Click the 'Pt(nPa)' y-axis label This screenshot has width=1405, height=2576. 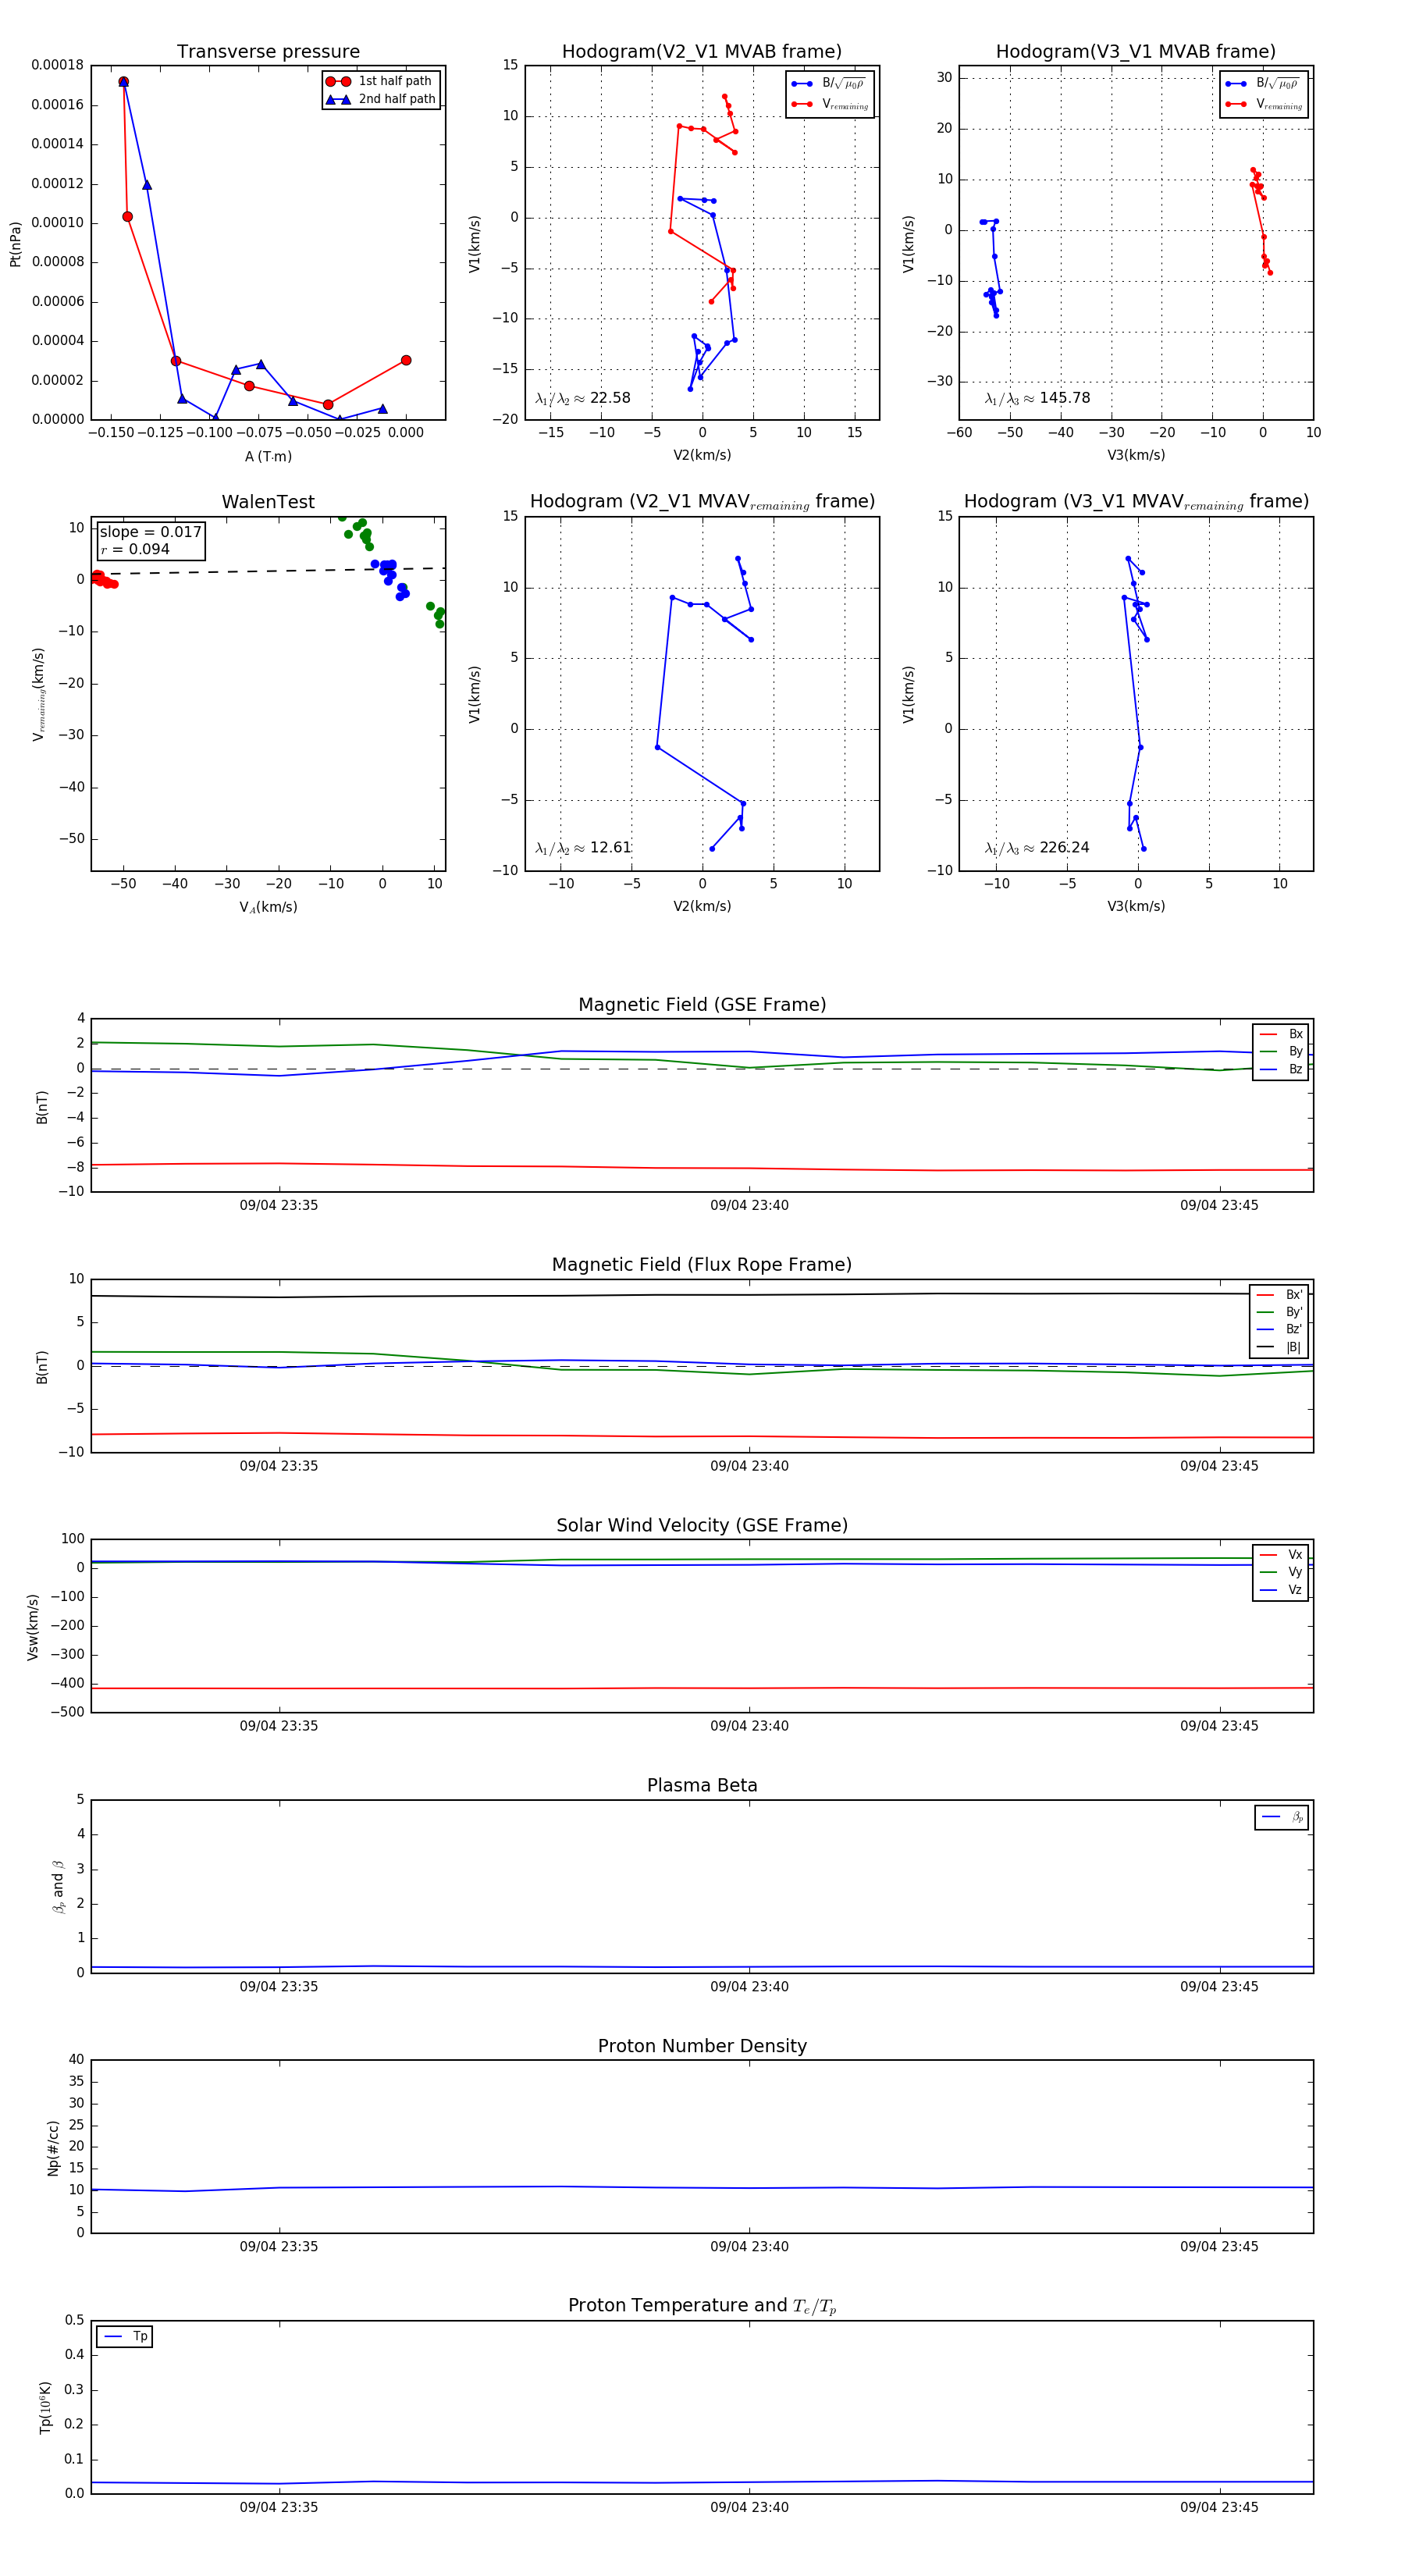15,243
